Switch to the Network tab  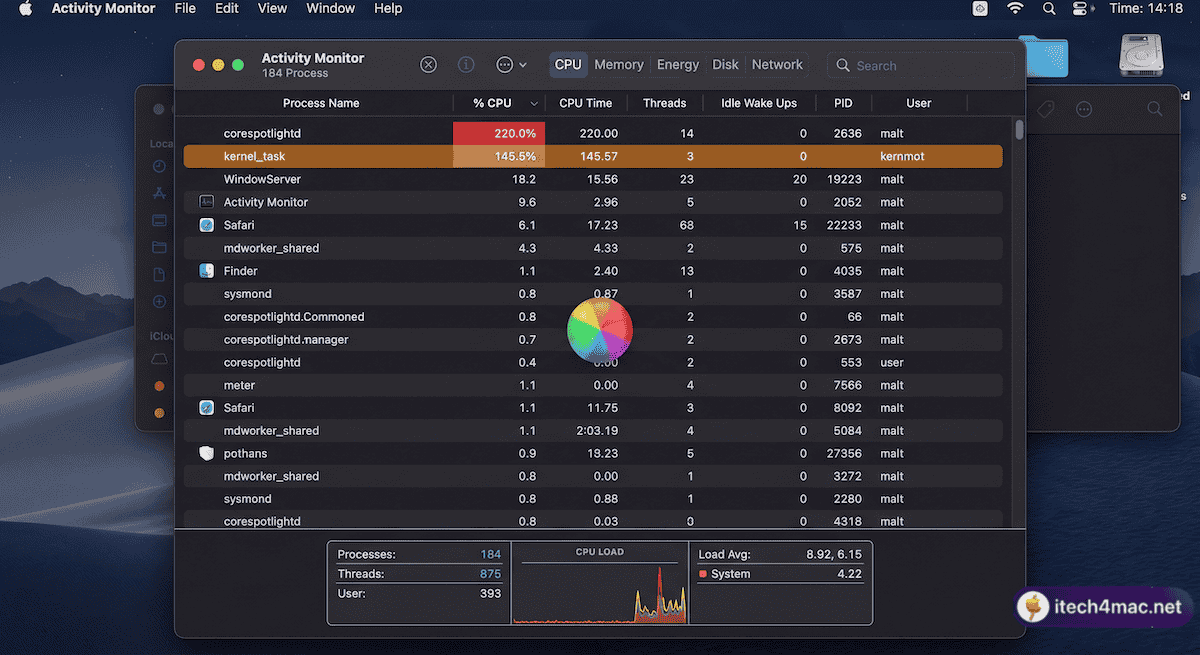click(777, 65)
